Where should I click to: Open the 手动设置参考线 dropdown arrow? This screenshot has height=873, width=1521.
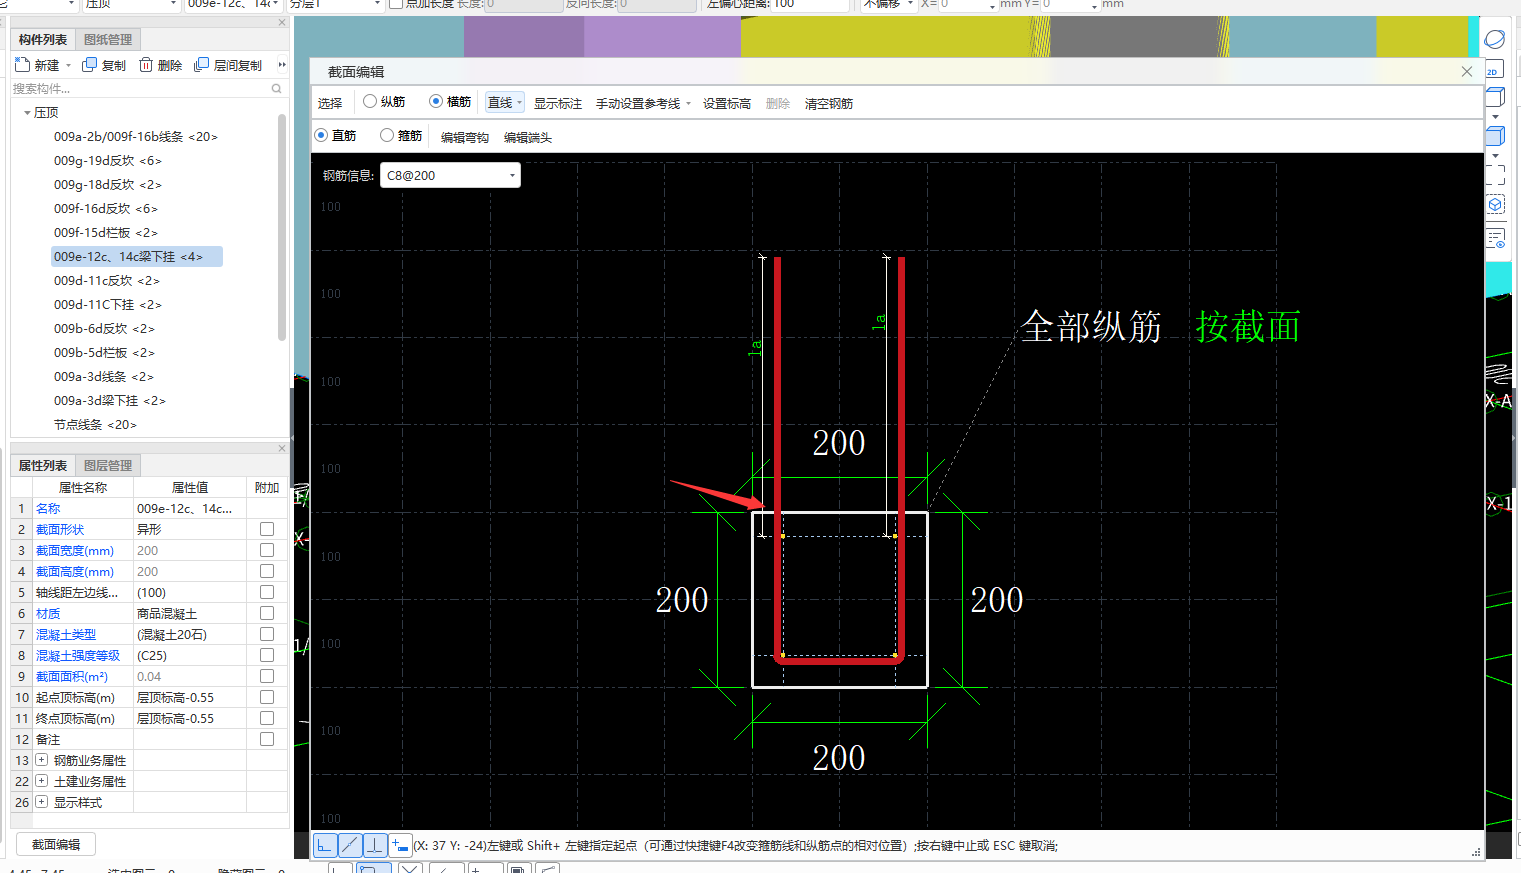689,103
